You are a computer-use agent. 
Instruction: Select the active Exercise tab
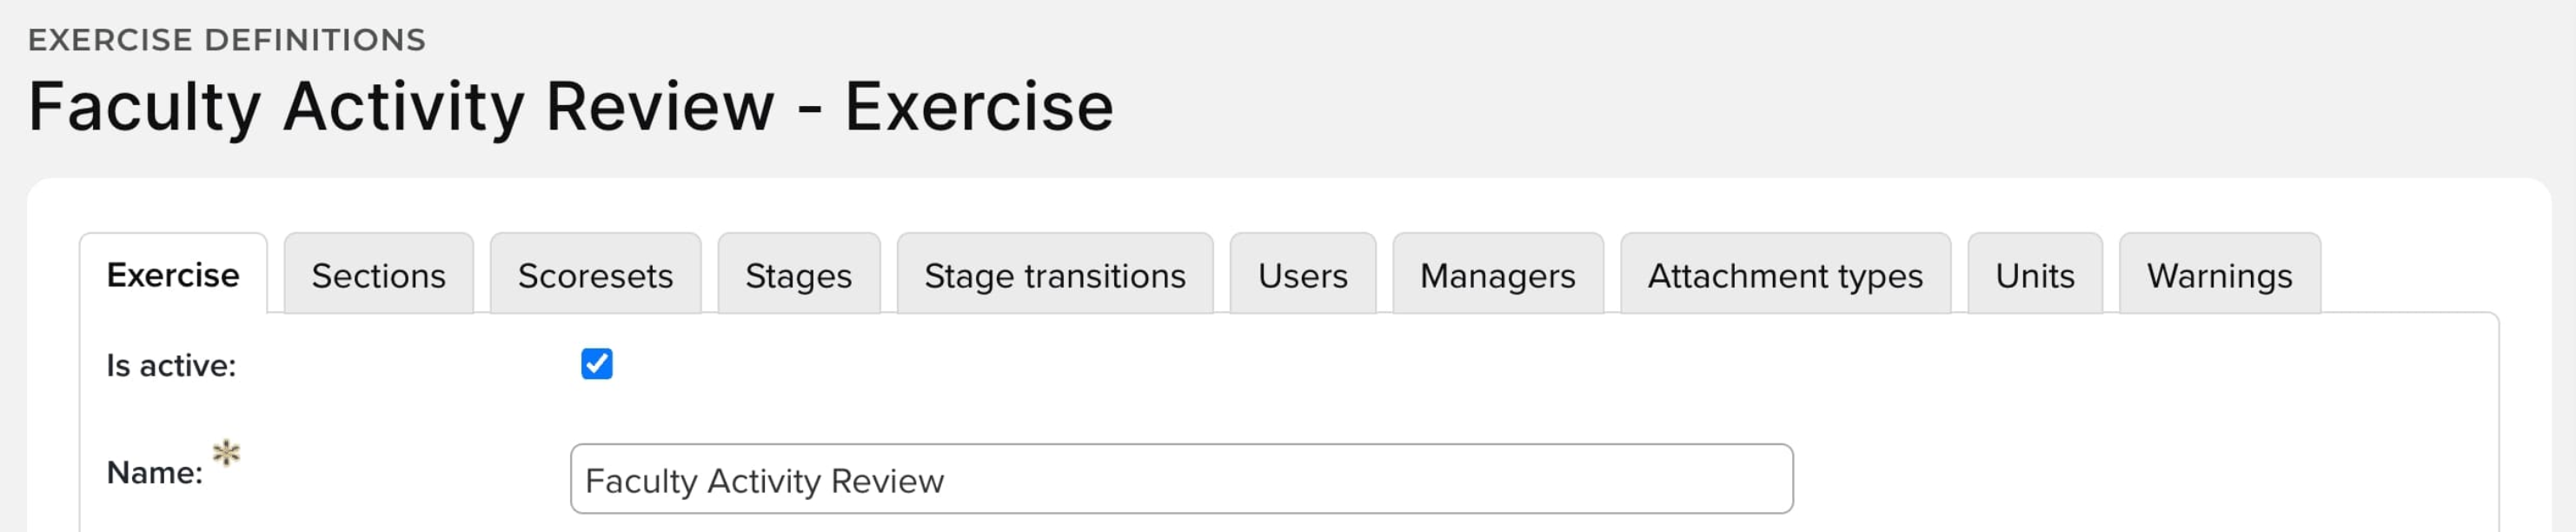(x=173, y=275)
